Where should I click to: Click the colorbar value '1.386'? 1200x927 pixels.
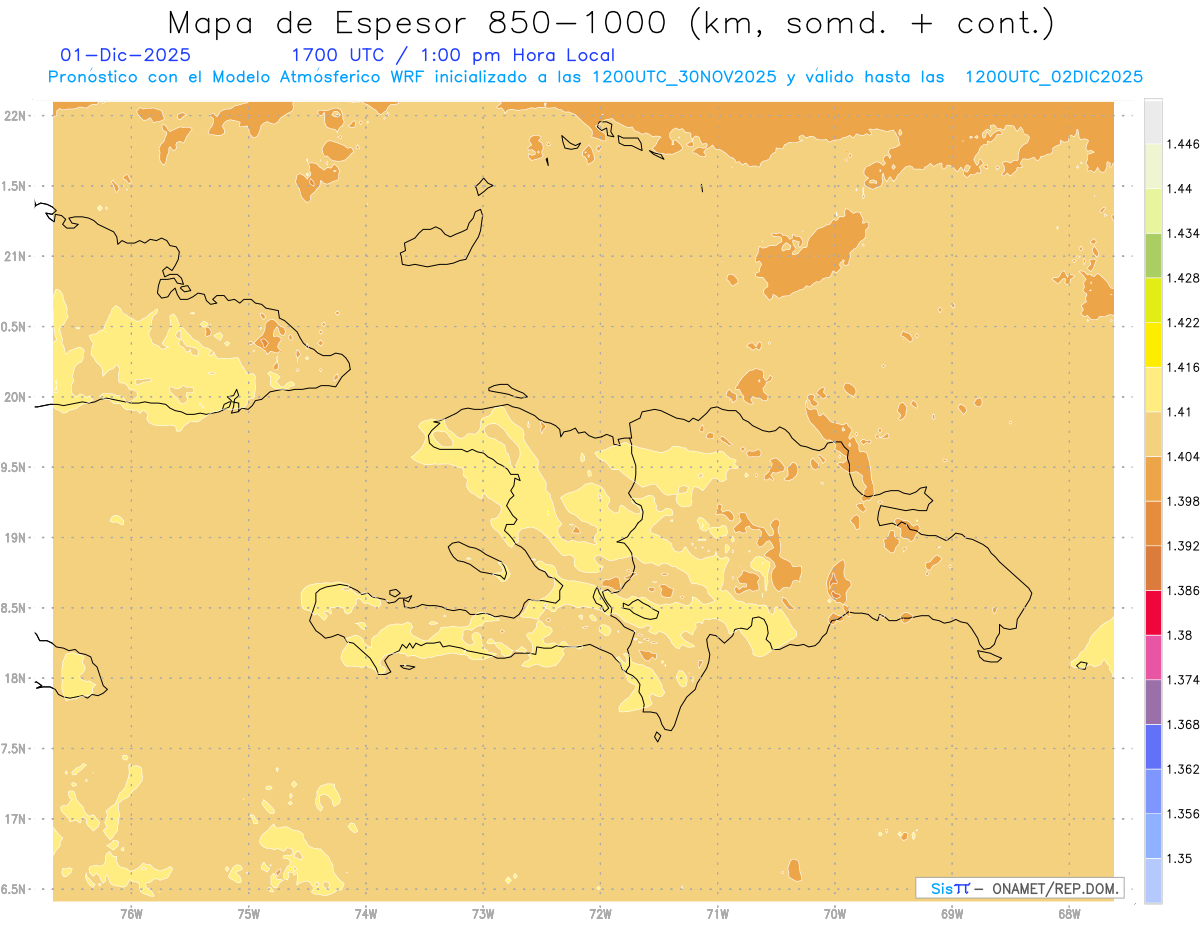(x=1183, y=590)
